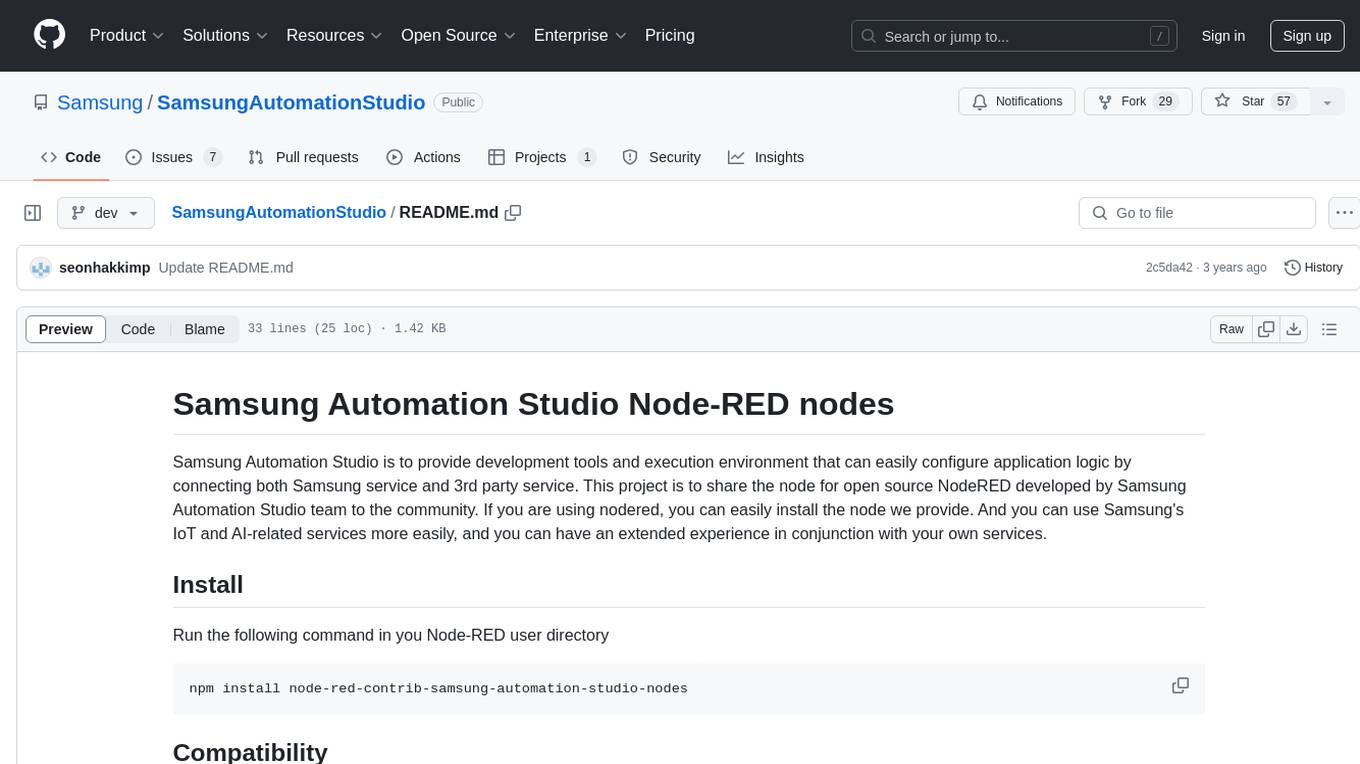The width and height of the screenshot is (1360, 764).
Task: Open more file actions menu
Action: coord(1344,213)
